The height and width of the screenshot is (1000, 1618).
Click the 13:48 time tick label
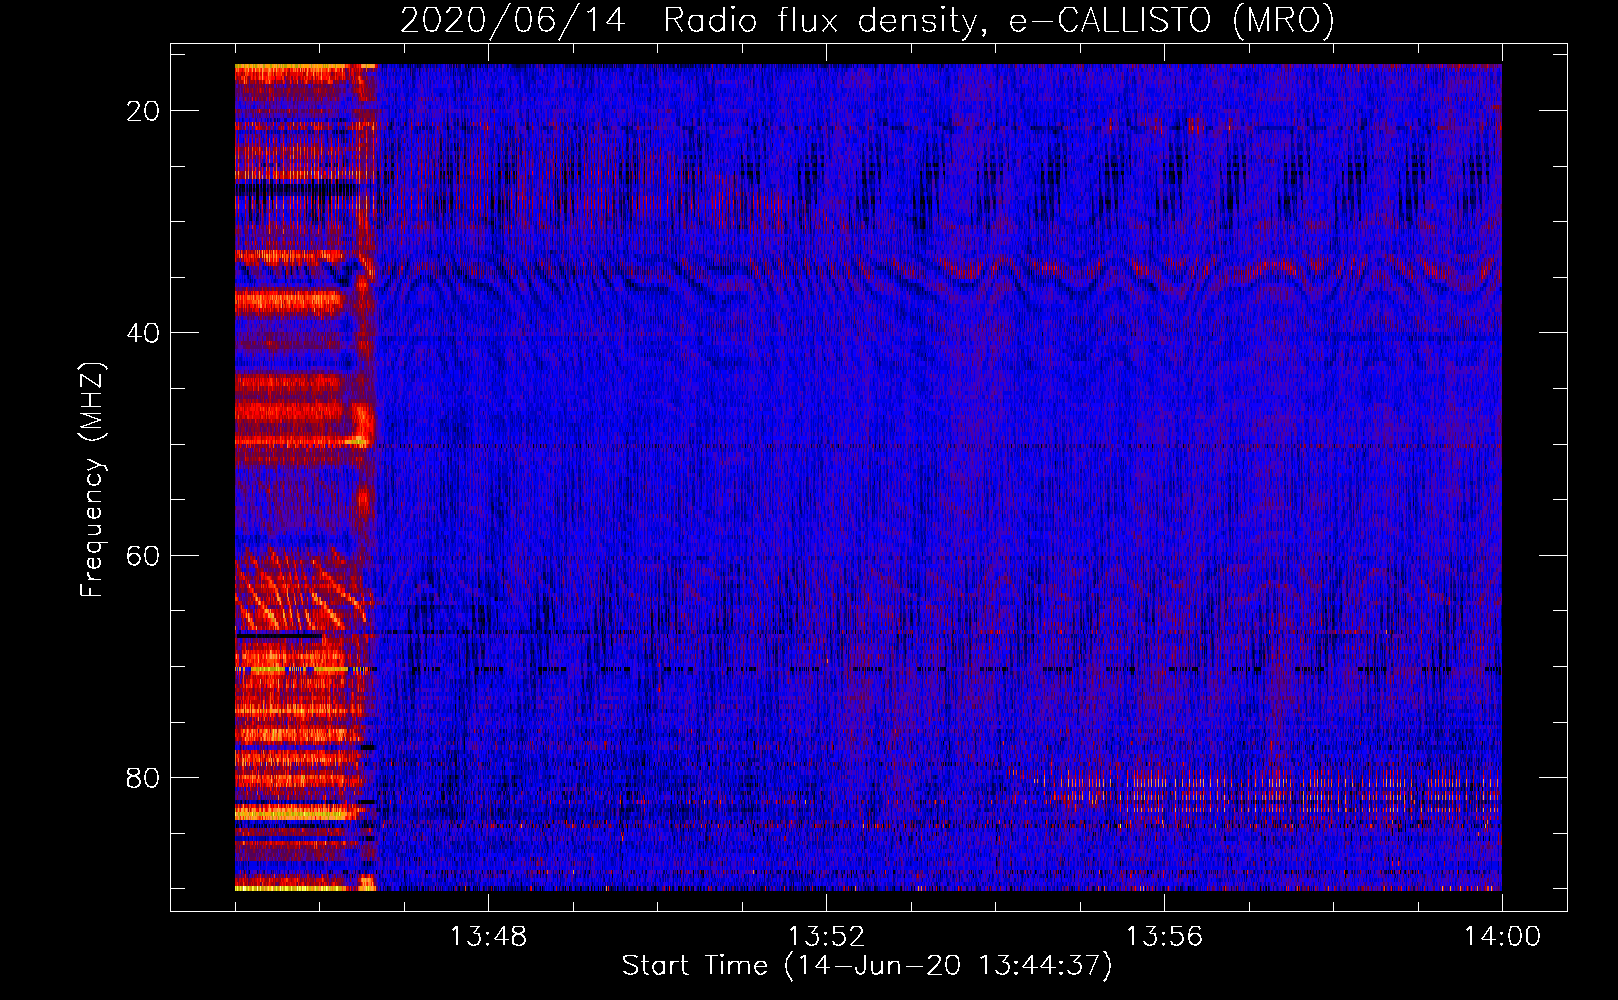click(488, 937)
